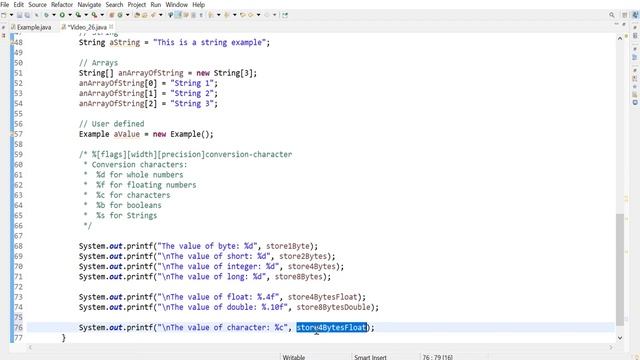Click the Open Perspective icon

(x=624, y=15)
